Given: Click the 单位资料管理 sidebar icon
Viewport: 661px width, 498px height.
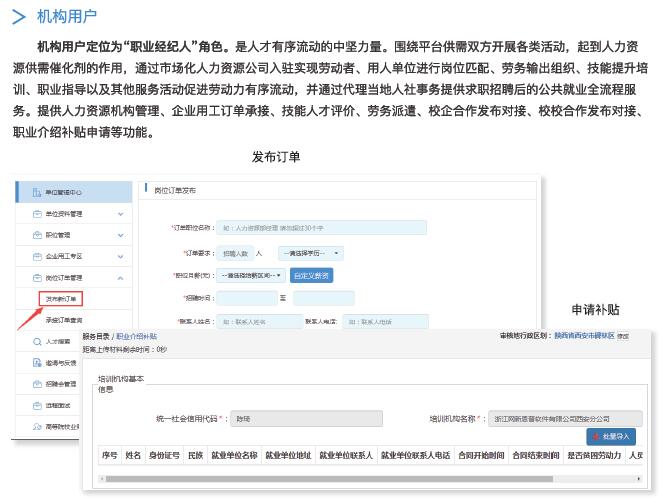Looking at the screenshot, I should (36, 214).
